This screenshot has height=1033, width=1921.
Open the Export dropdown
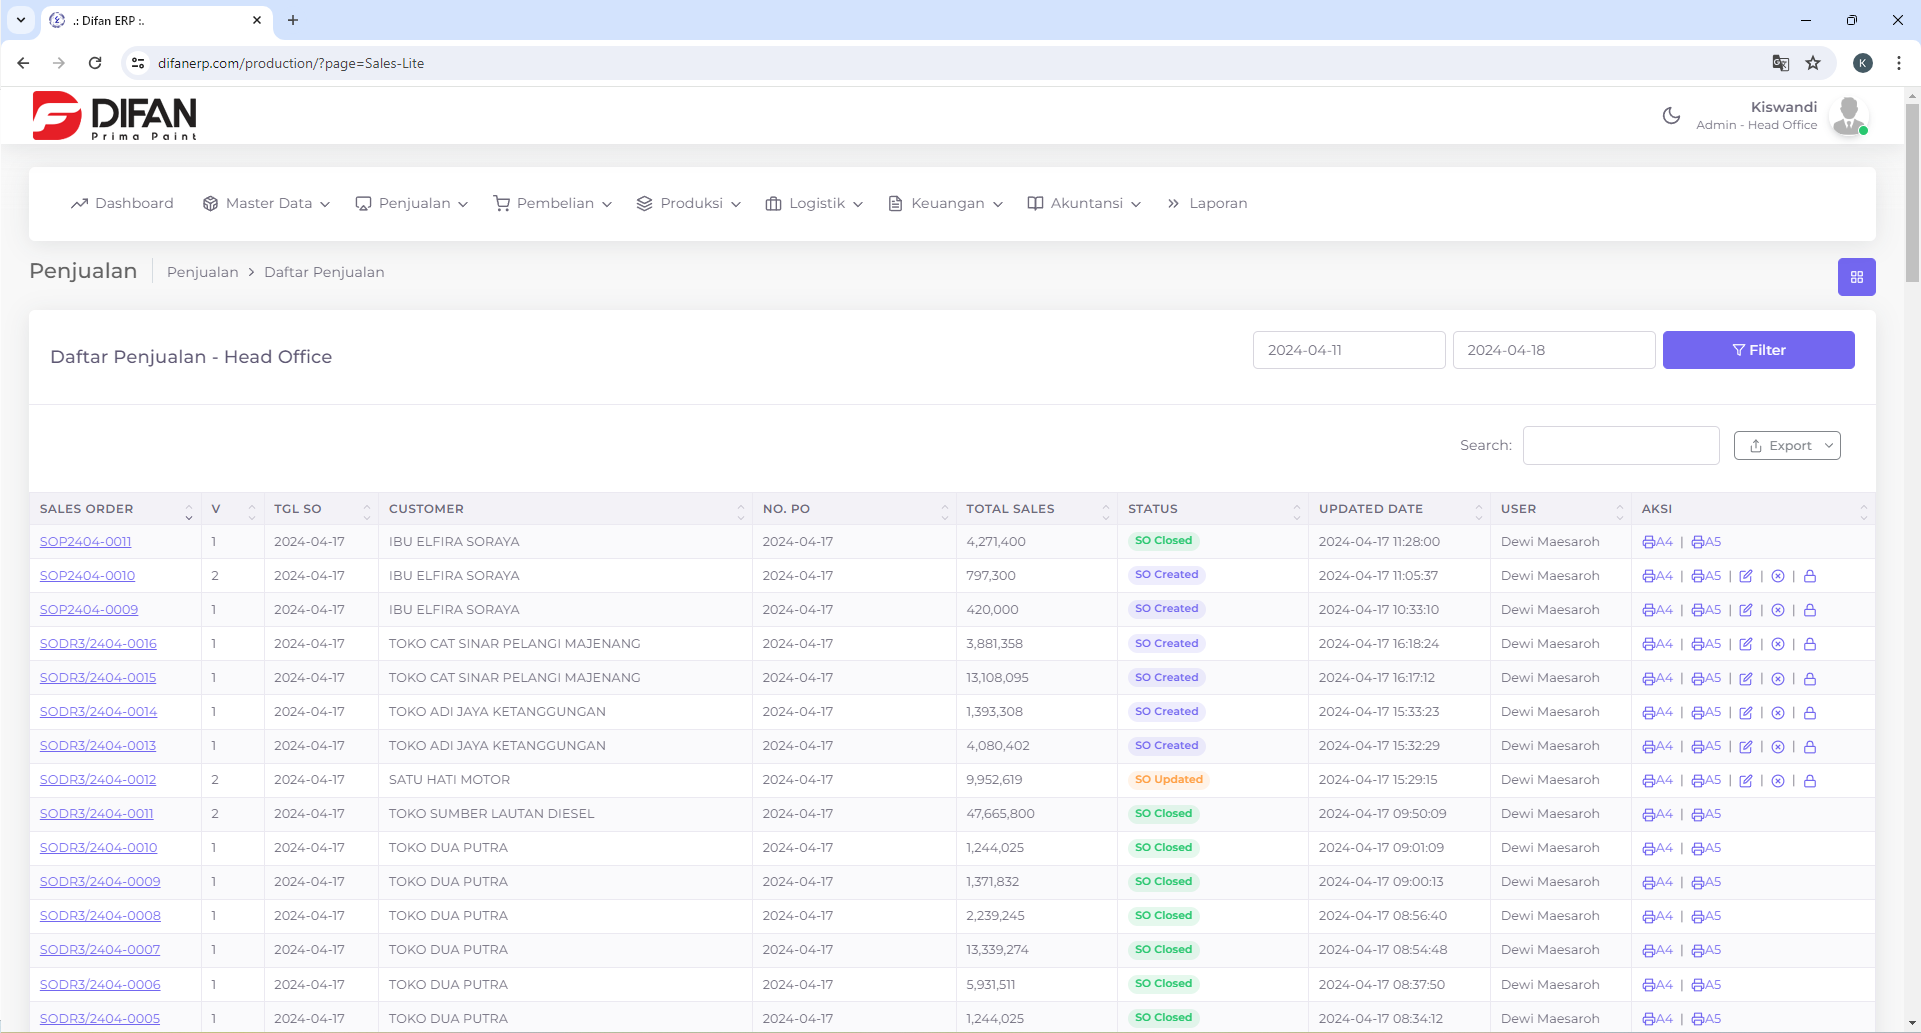click(1787, 446)
